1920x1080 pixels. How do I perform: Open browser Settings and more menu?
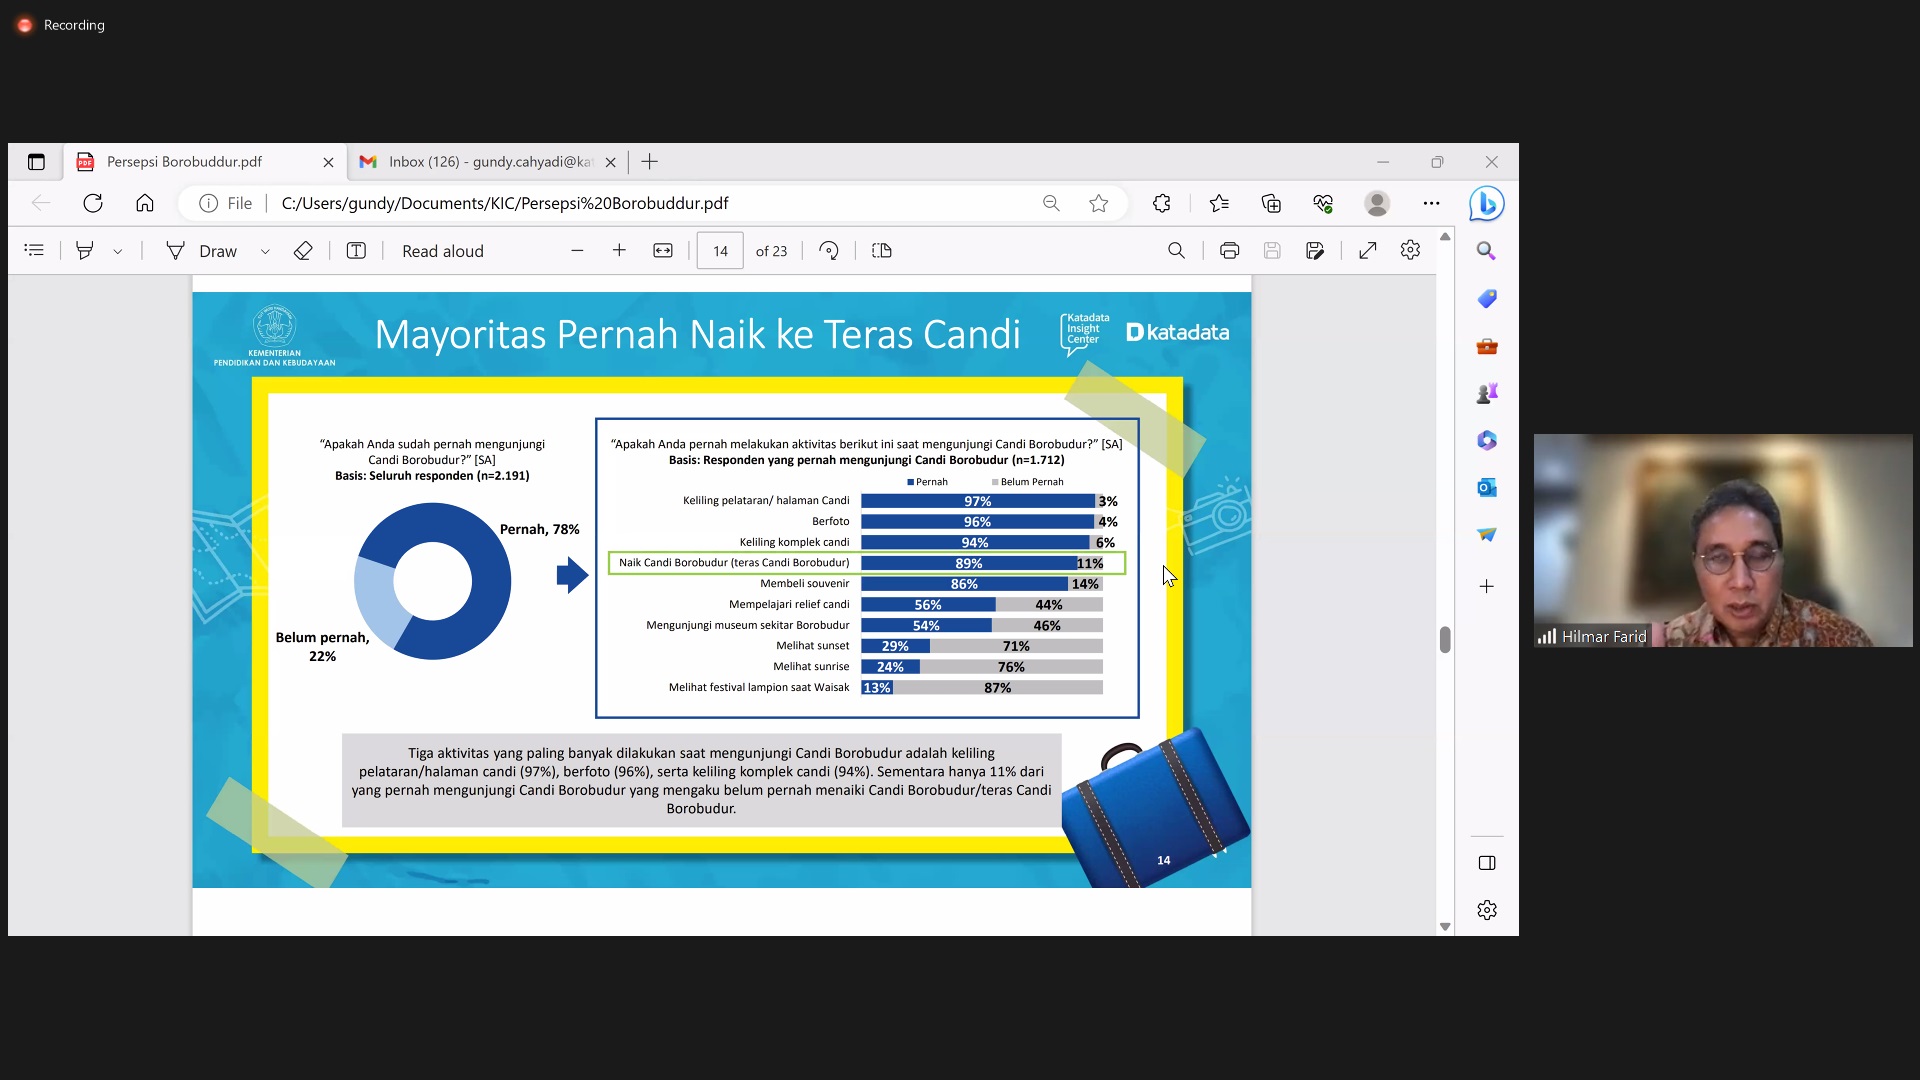coord(1431,204)
